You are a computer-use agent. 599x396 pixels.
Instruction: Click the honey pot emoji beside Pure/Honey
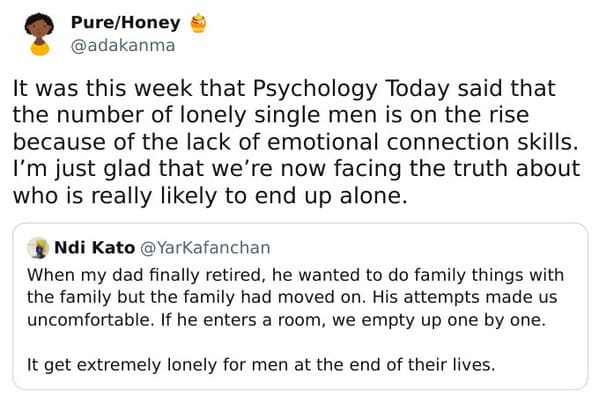coord(198,23)
